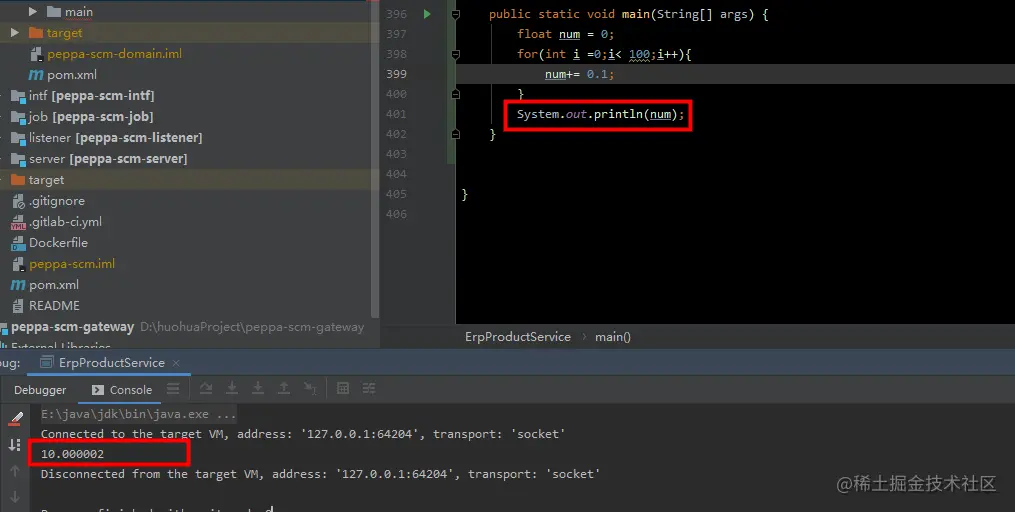Click Maven icon of pom.xml under peppa-scm-domain.iml
The width and height of the screenshot is (1015, 512).
point(36,75)
